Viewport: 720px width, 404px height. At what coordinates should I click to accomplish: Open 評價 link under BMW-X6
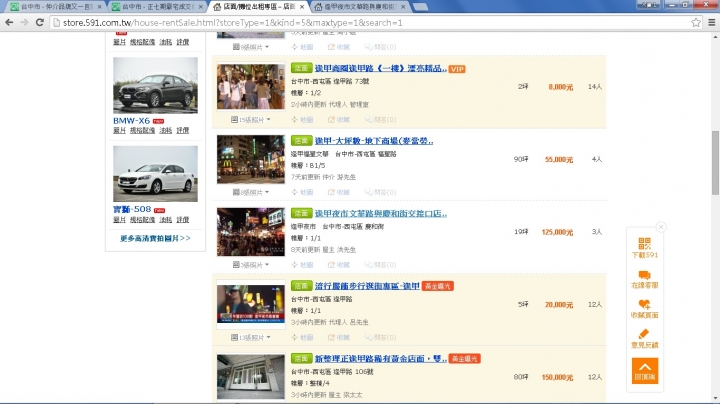pyautogui.click(x=183, y=130)
